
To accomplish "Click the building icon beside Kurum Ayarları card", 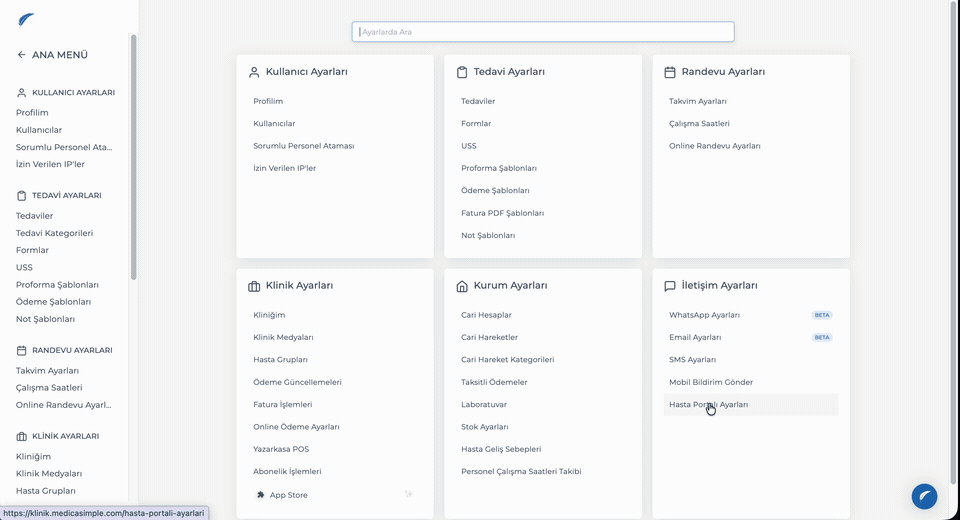I will pyautogui.click(x=462, y=286).
